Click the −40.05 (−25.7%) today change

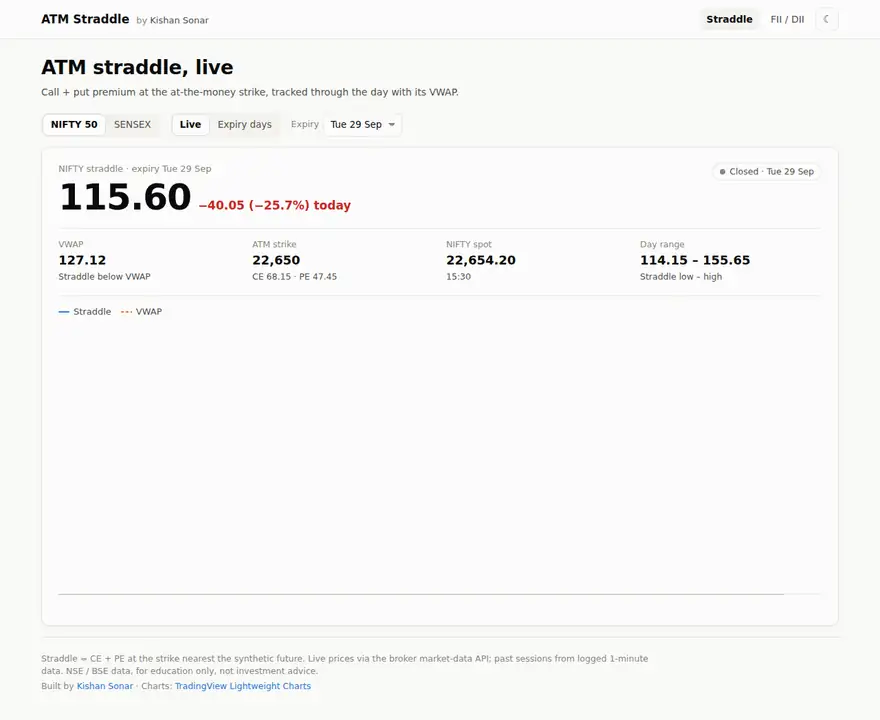(x=275, y=205)
